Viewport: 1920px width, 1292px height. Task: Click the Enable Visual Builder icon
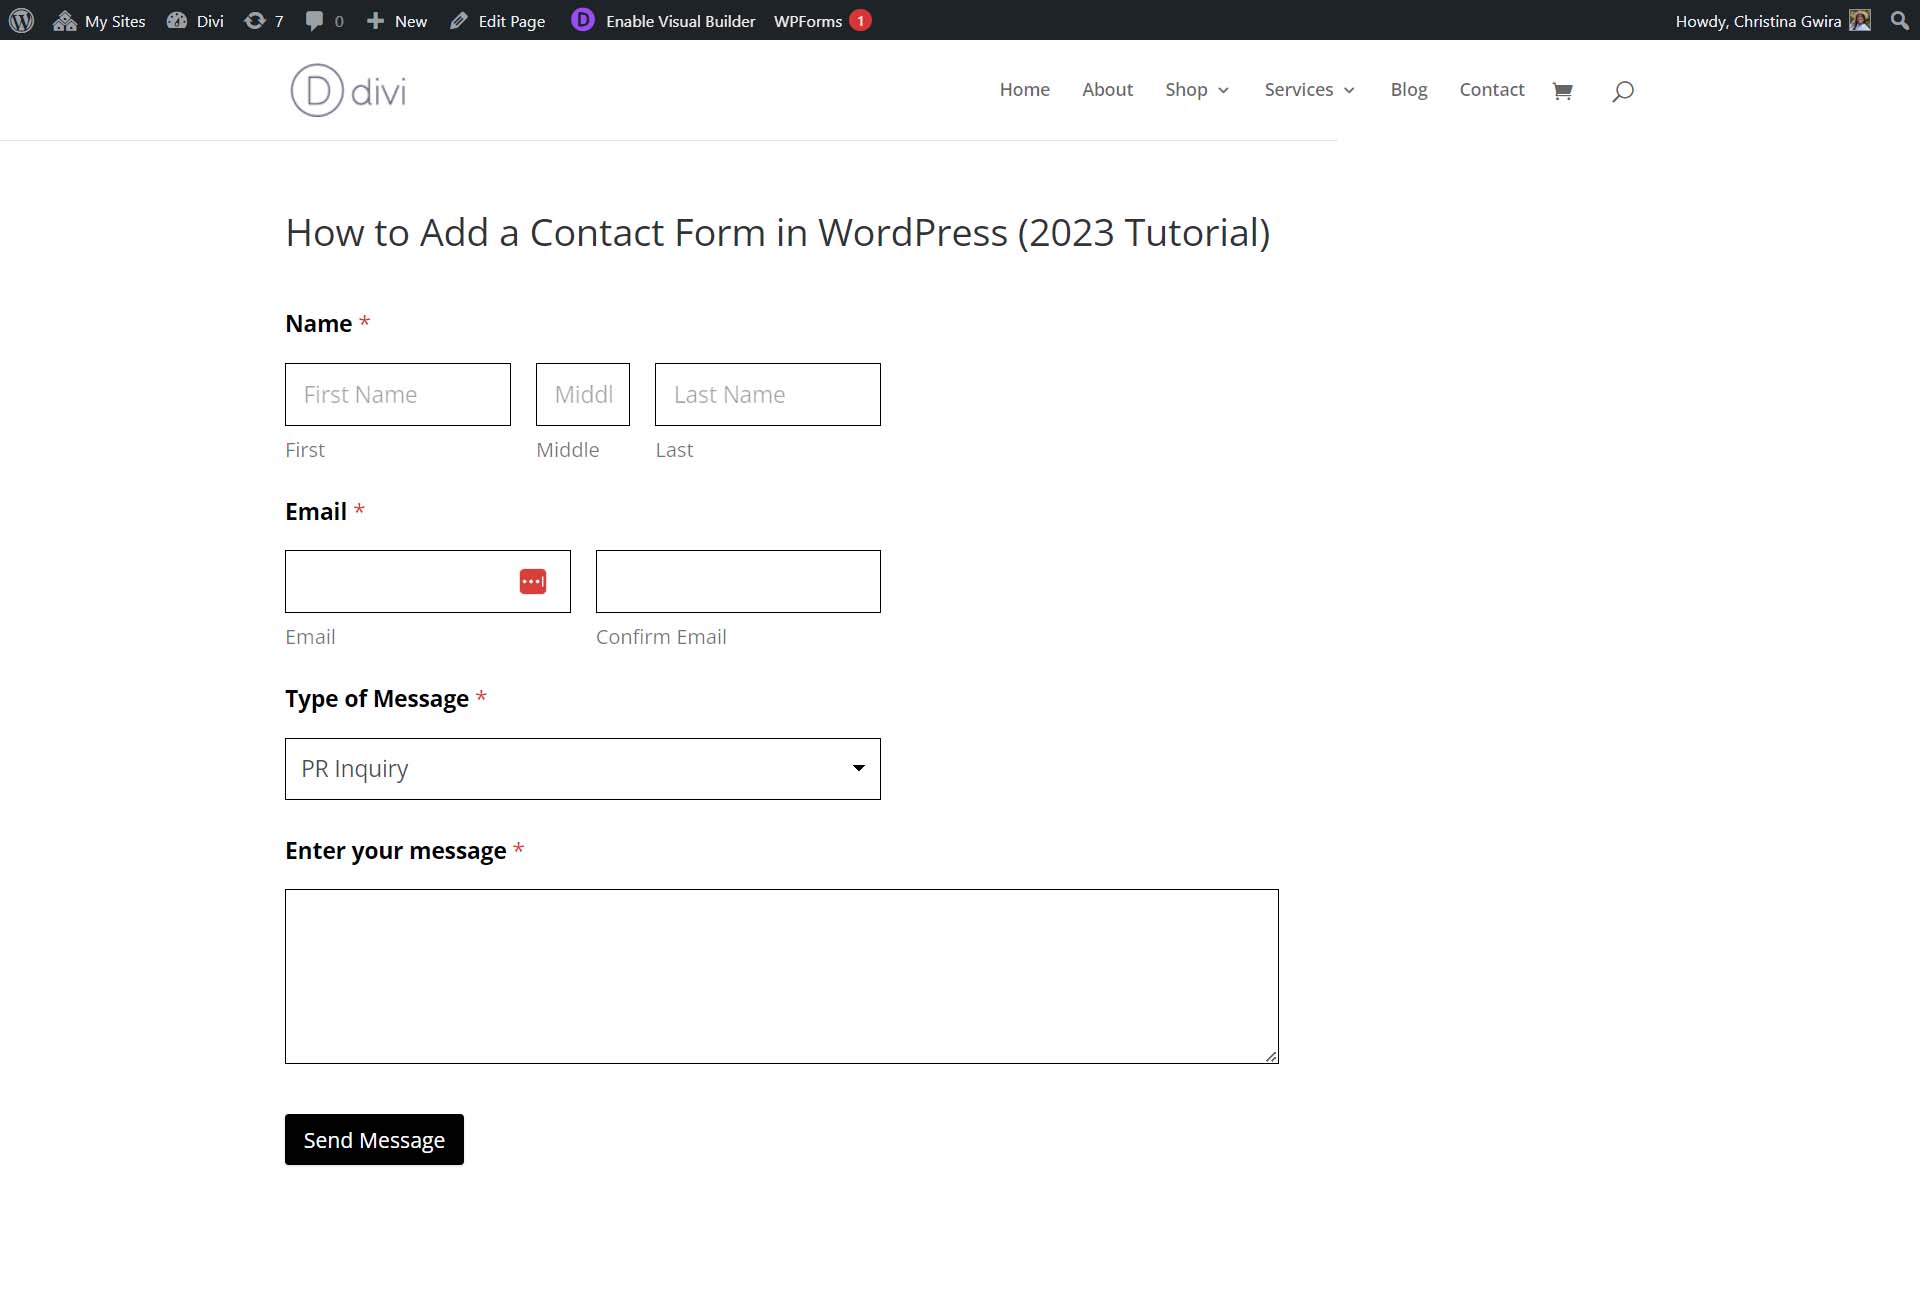(582, 20)
